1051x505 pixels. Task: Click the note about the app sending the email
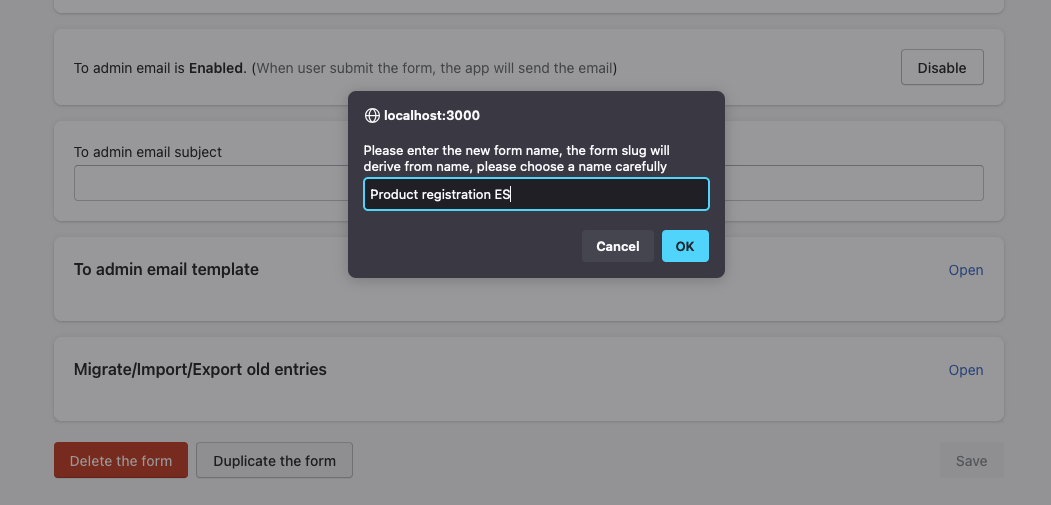(434, 68)
